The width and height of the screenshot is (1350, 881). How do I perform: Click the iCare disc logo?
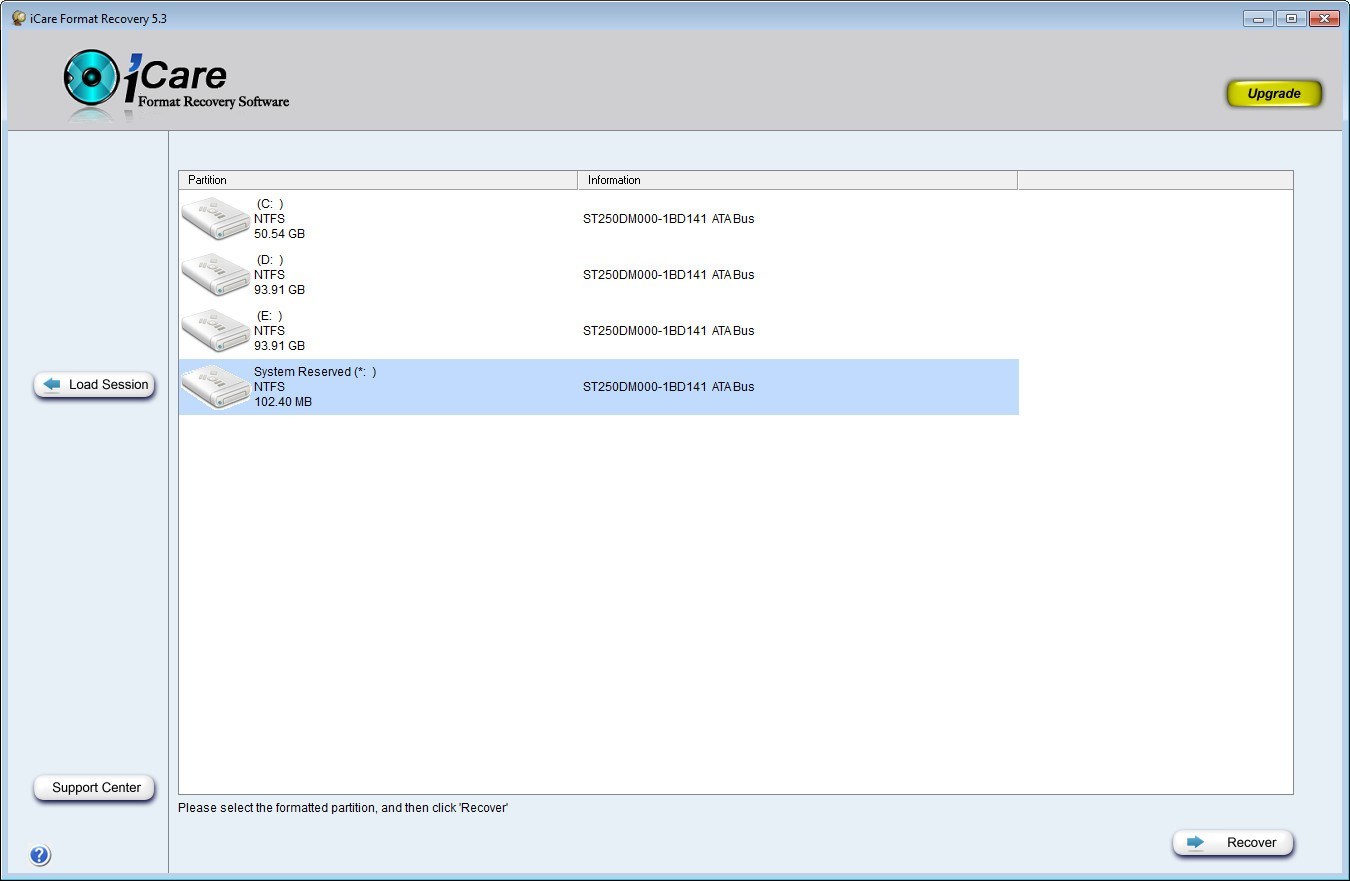coord(91,78)
